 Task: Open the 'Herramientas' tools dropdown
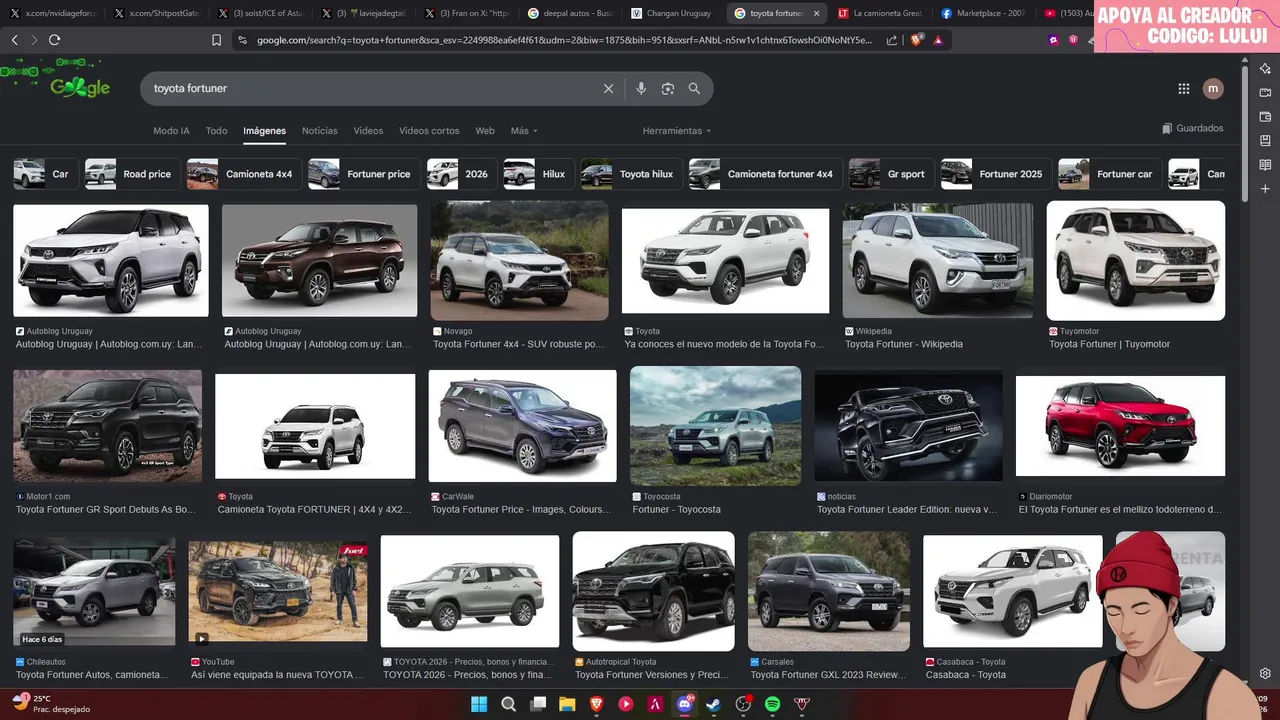pyautogui.click(x=677, y=131)
